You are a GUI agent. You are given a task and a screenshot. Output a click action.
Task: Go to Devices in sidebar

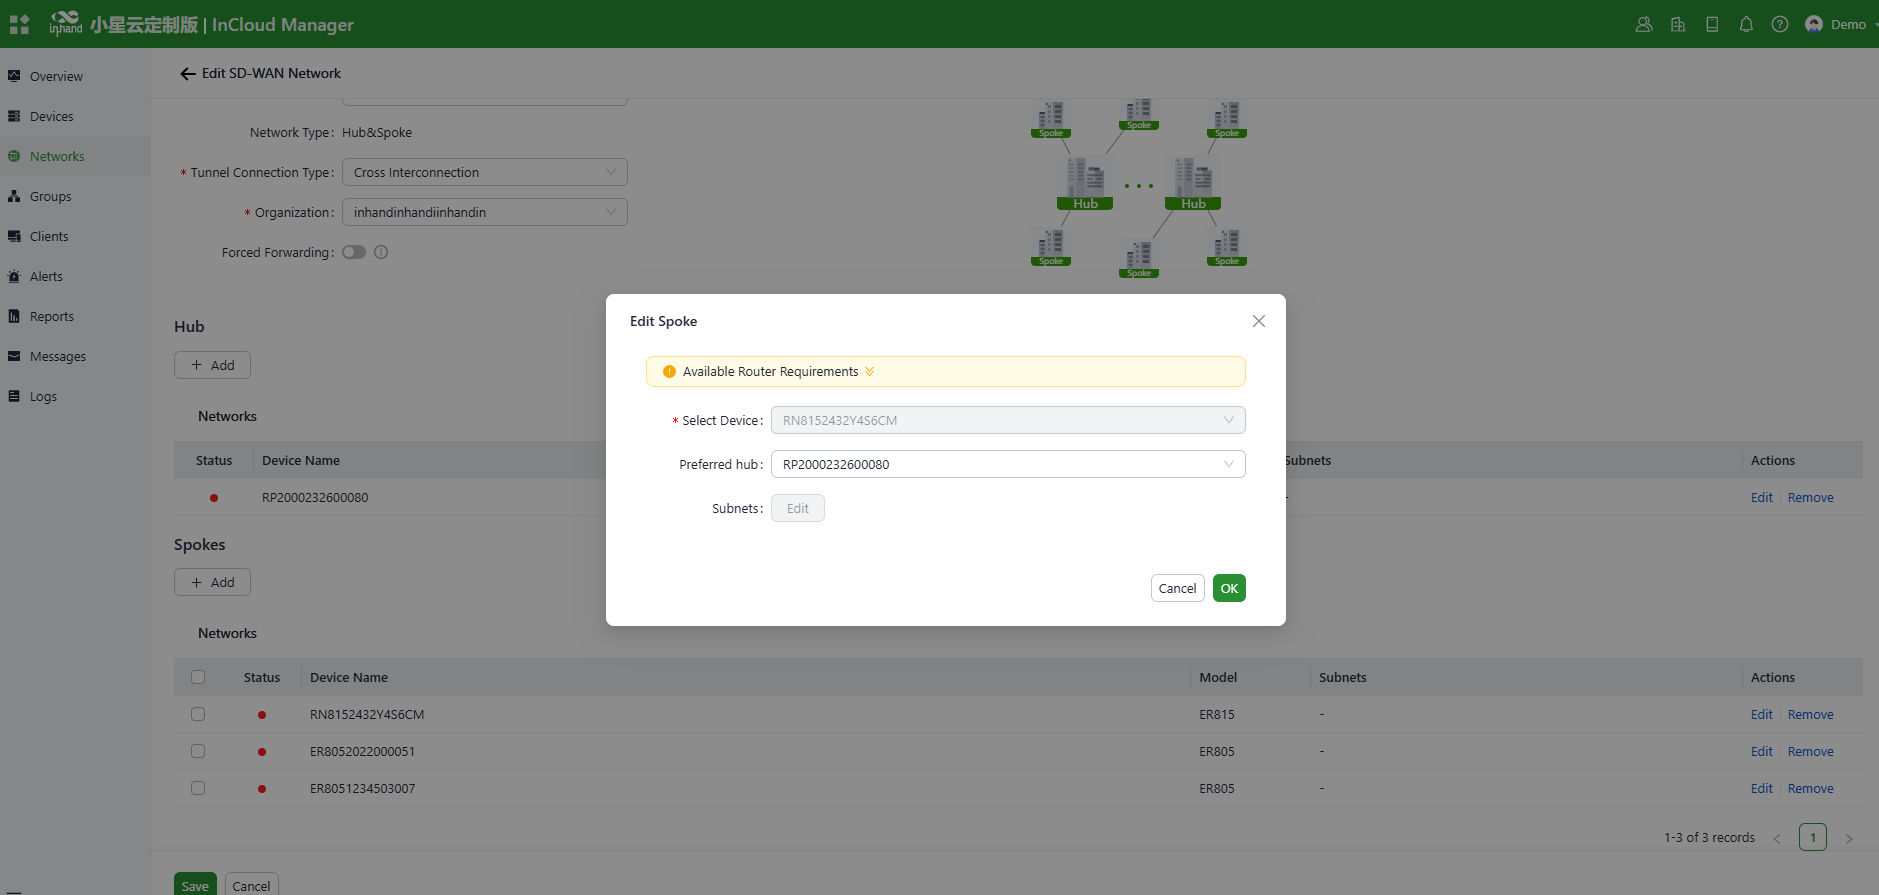point(52,117)
